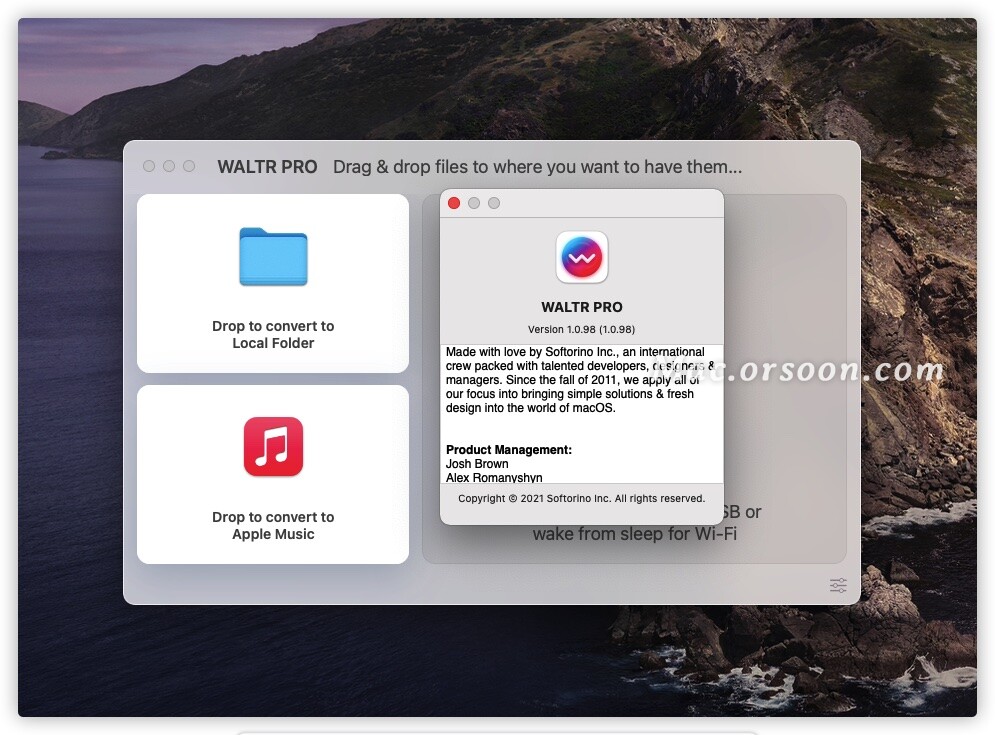This screenshot has height=735, width=995.
Task: Click the WALTR PRO app logo in About window
Action: [x=582, y=257]
